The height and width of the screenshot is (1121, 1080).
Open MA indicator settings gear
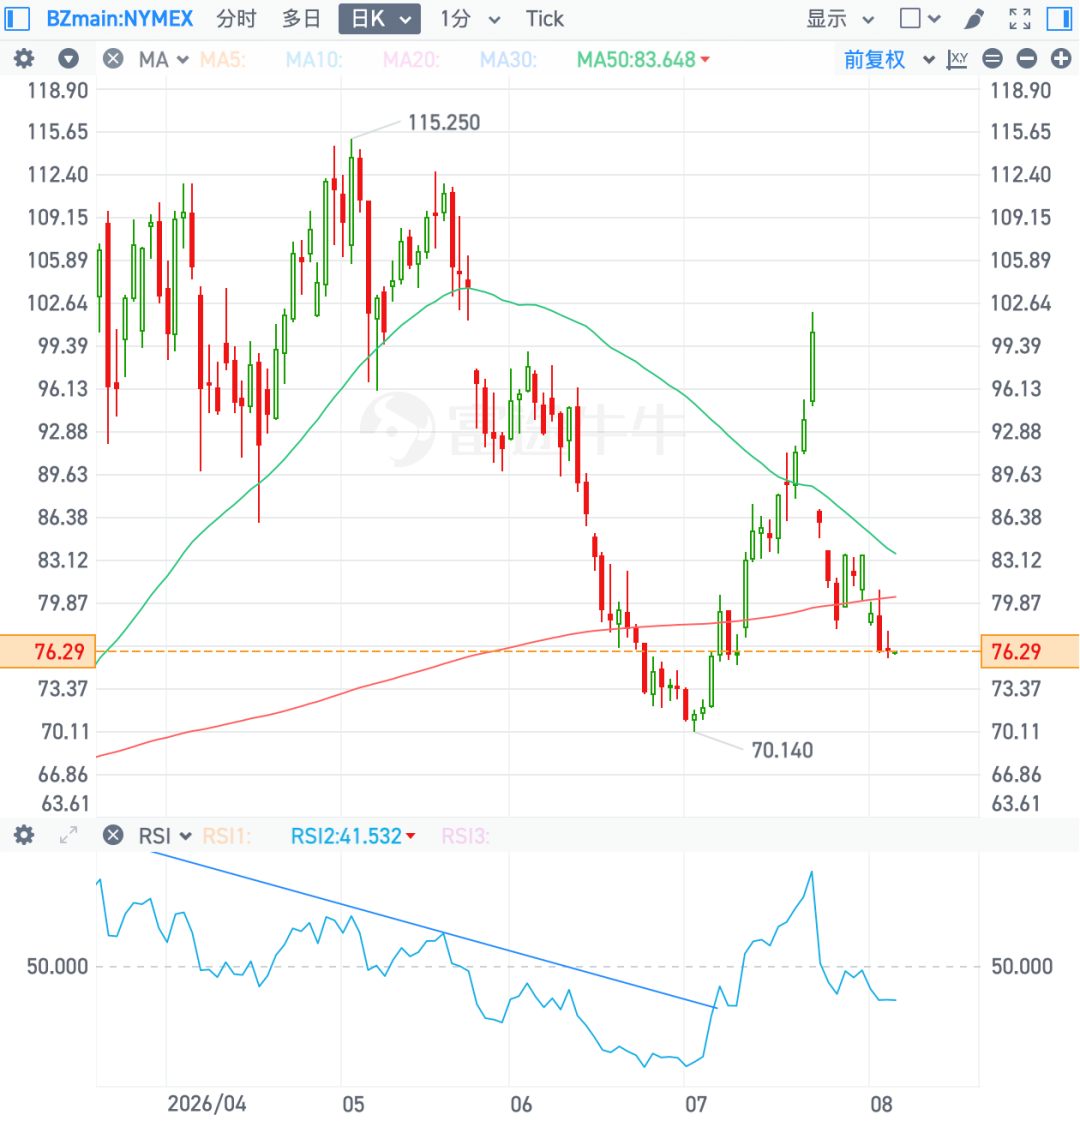tap(24, 59)
